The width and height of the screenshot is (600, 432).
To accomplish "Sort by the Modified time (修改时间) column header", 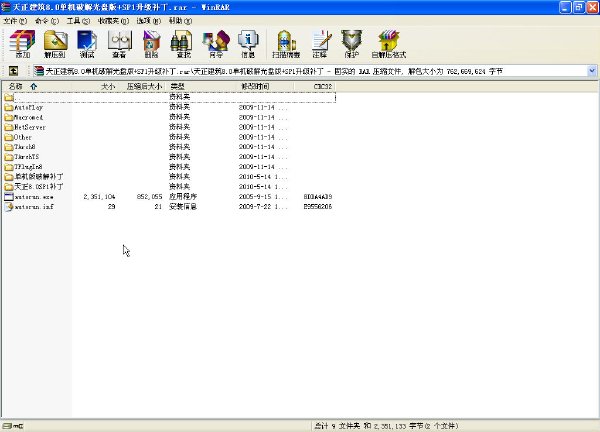I will [x=266, y=86].
